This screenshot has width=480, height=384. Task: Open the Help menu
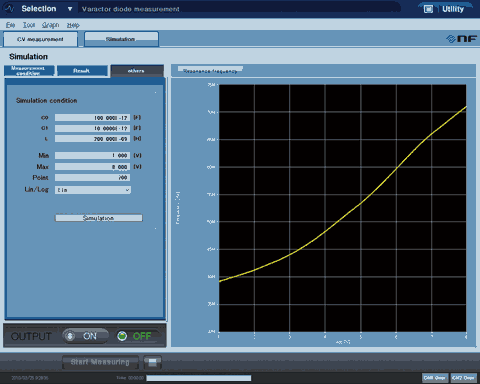click(x=73, y=25)
